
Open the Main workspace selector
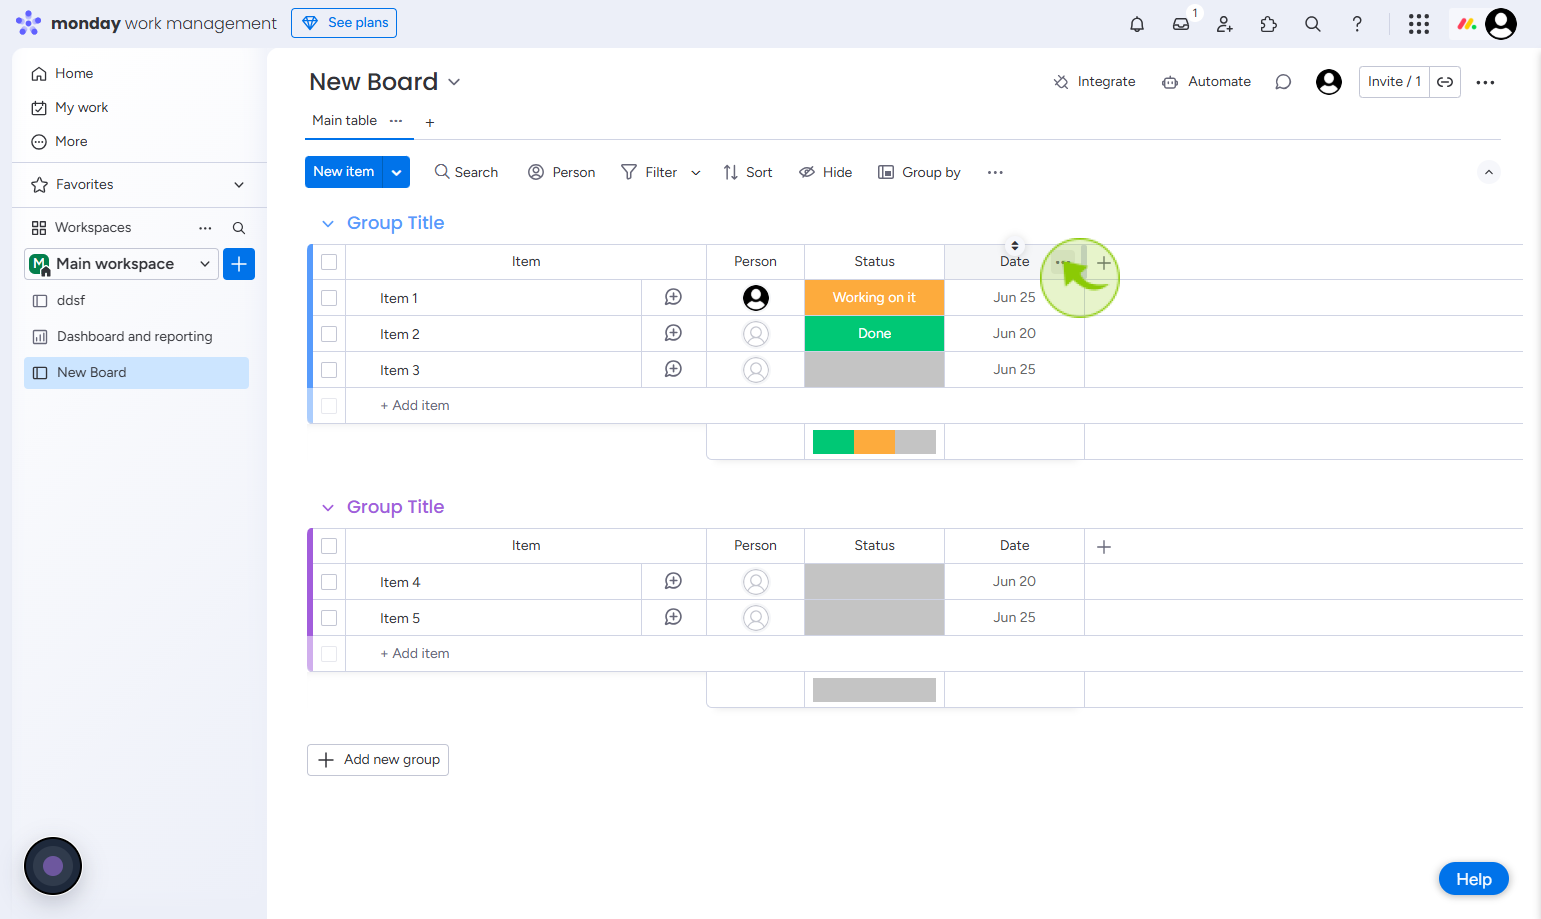[121, 264]
